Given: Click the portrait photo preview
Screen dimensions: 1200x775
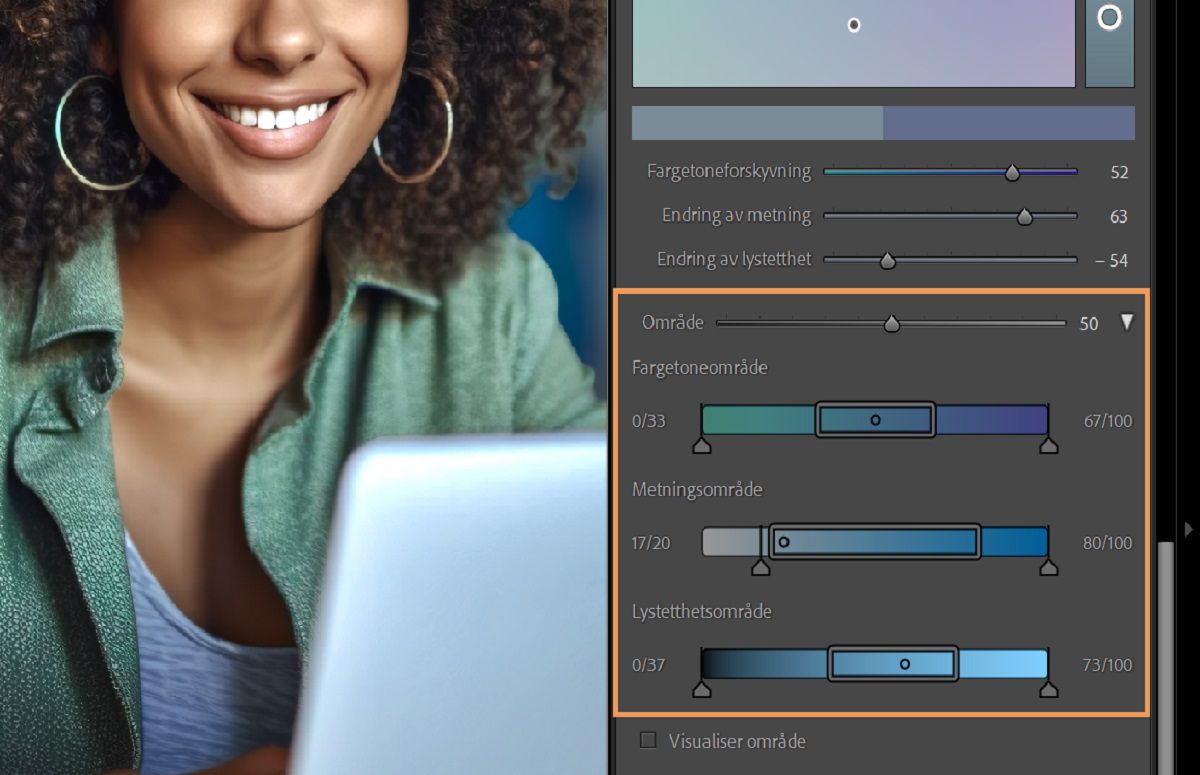Looking at the screenshot, I should [x=303, y=387].
